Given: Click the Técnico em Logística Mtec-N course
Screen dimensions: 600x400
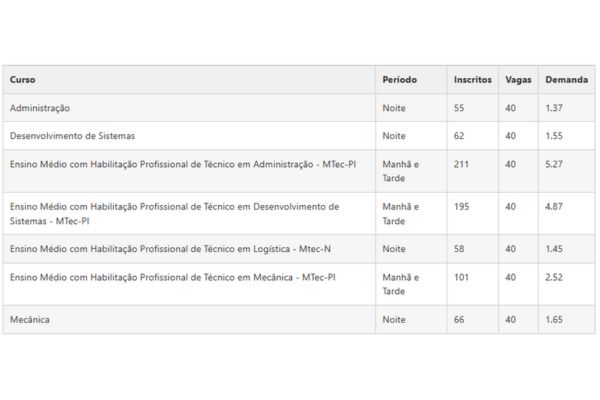Looking at the screenshot, I should click(x=170, y=249).
